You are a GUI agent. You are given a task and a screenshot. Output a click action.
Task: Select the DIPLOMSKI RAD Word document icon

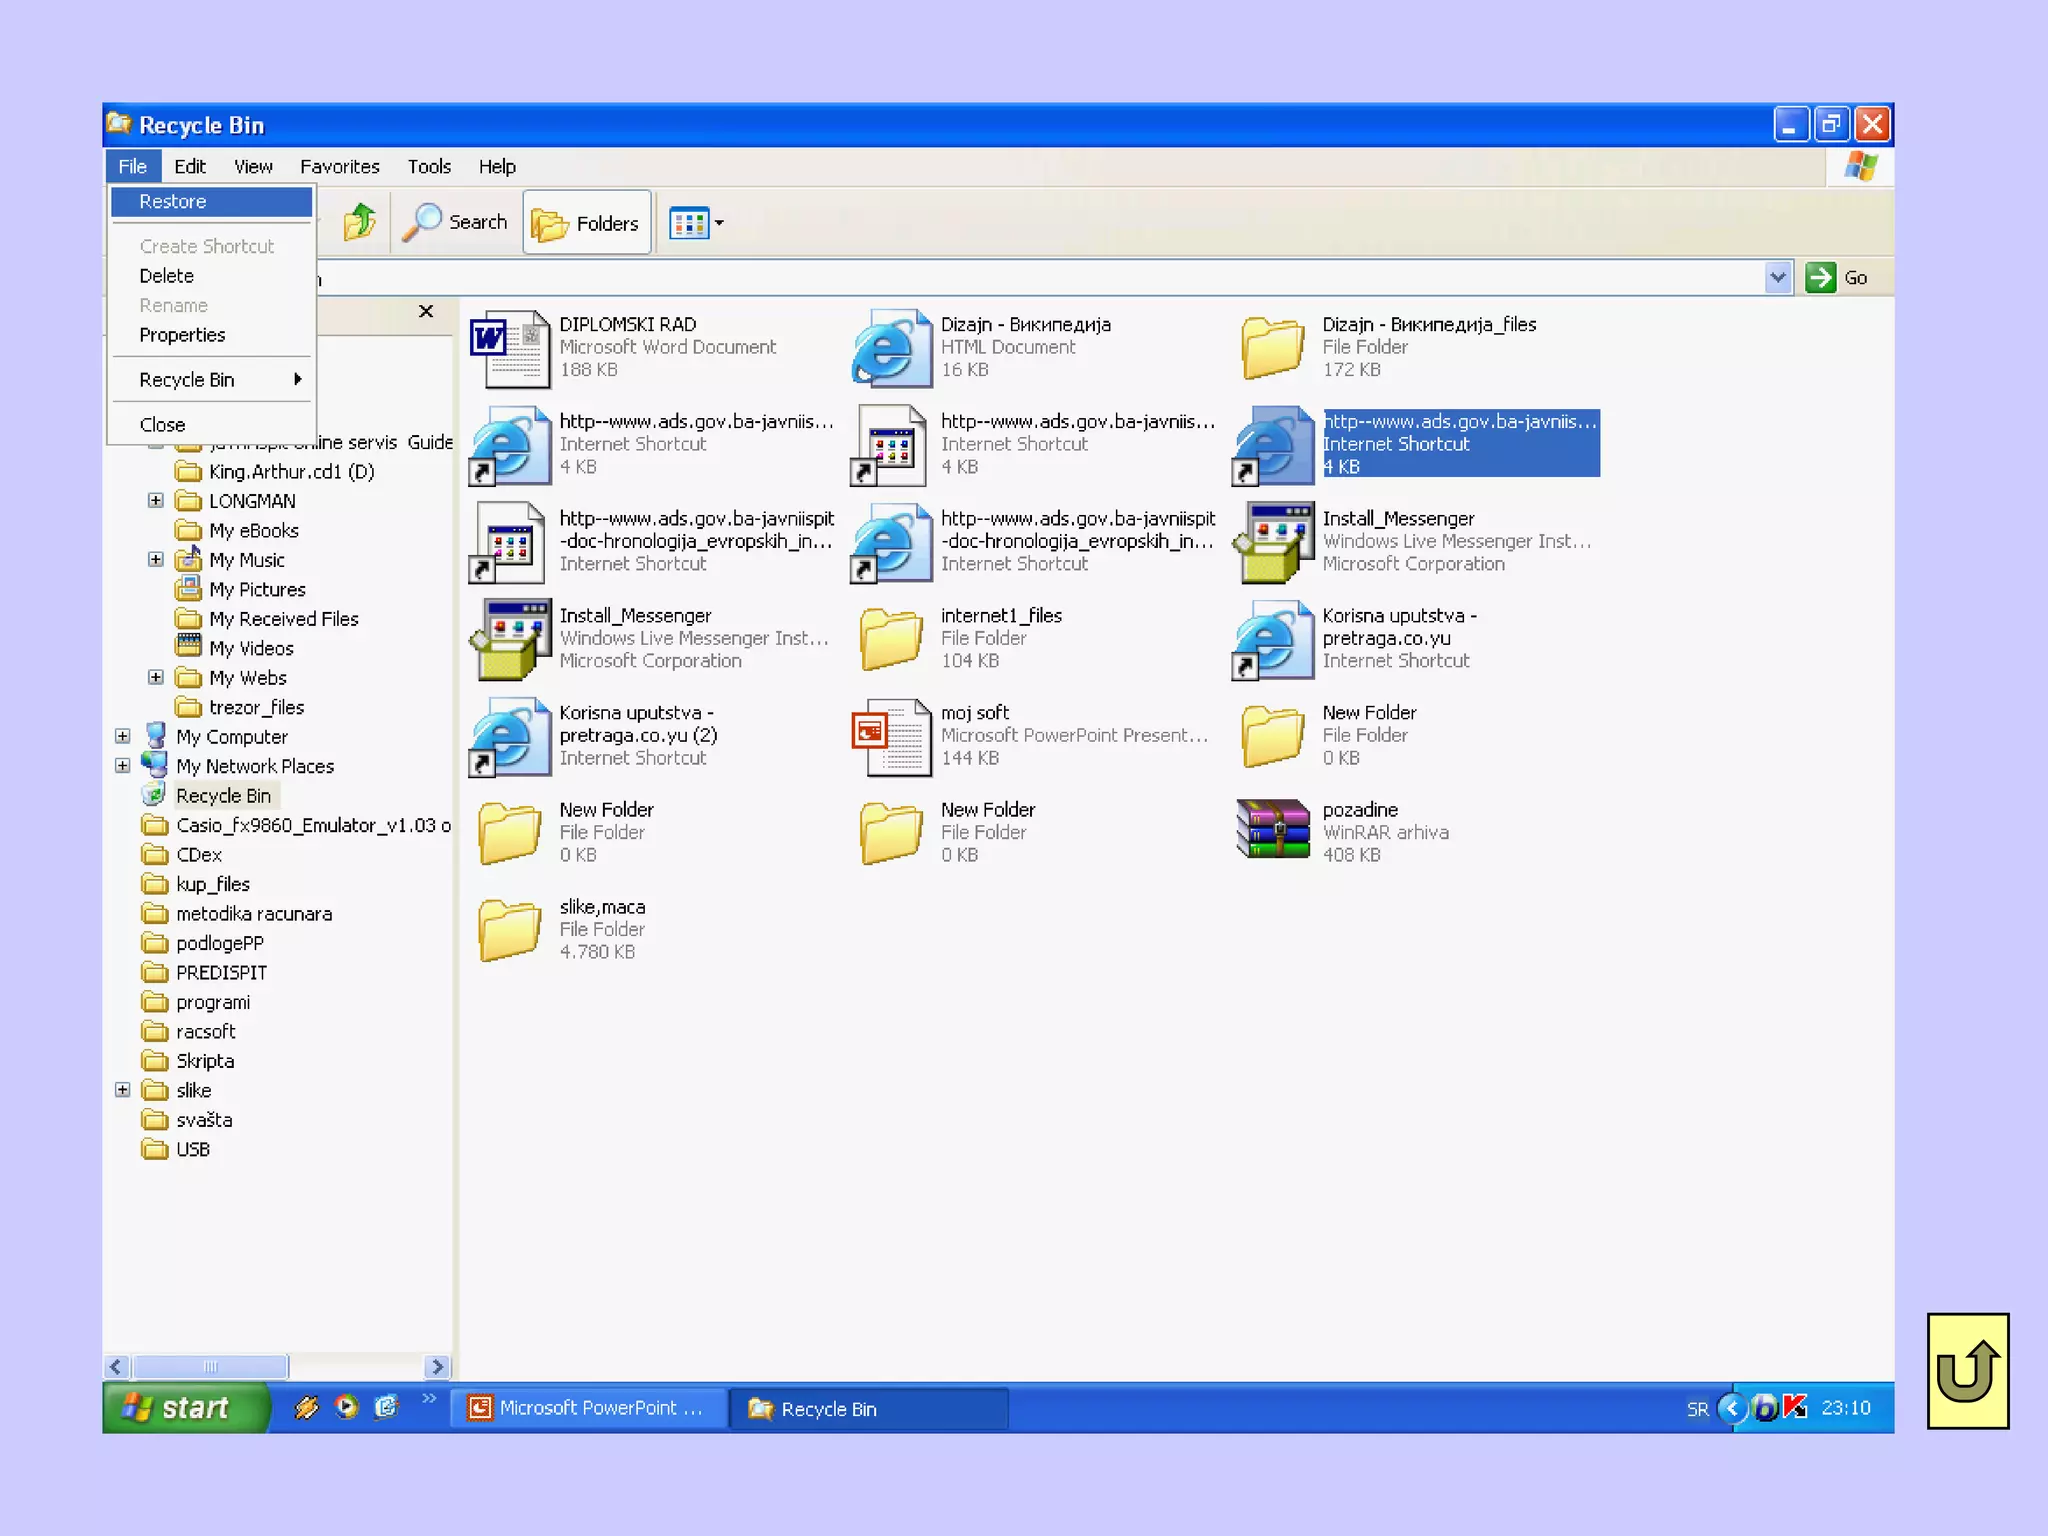coord(510,348)
